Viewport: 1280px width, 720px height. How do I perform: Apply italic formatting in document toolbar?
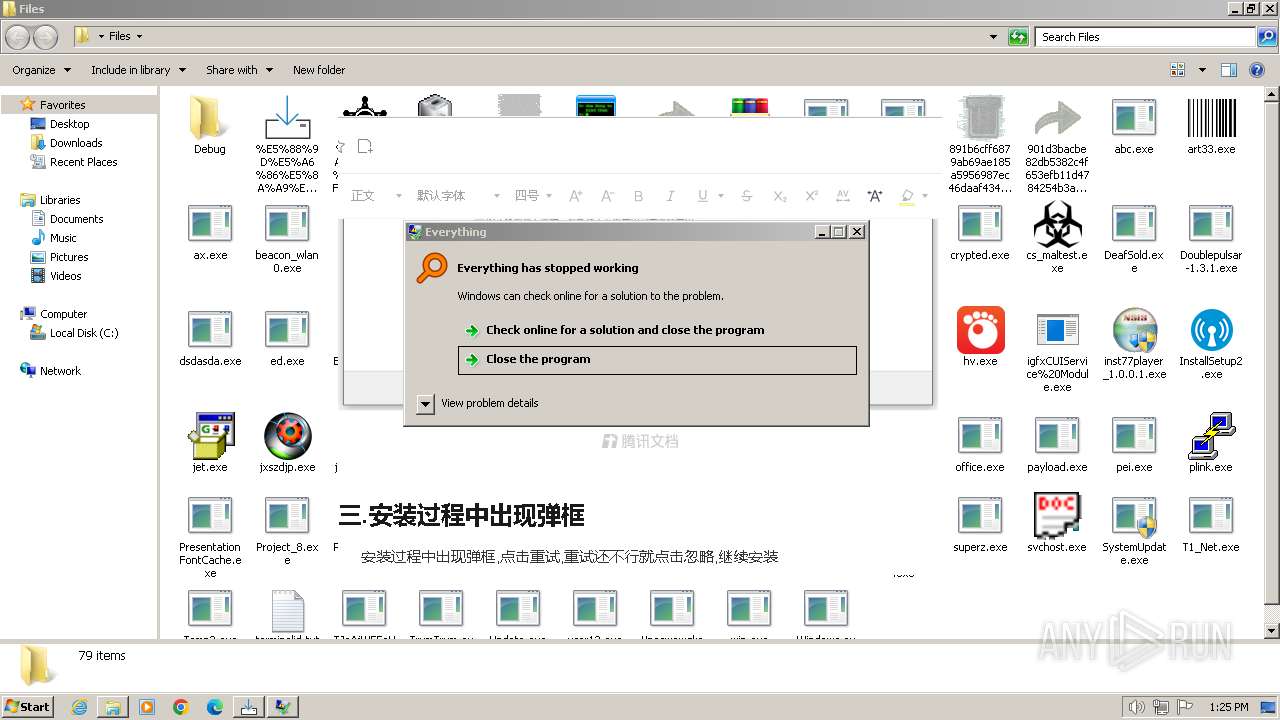click(670, 196)
